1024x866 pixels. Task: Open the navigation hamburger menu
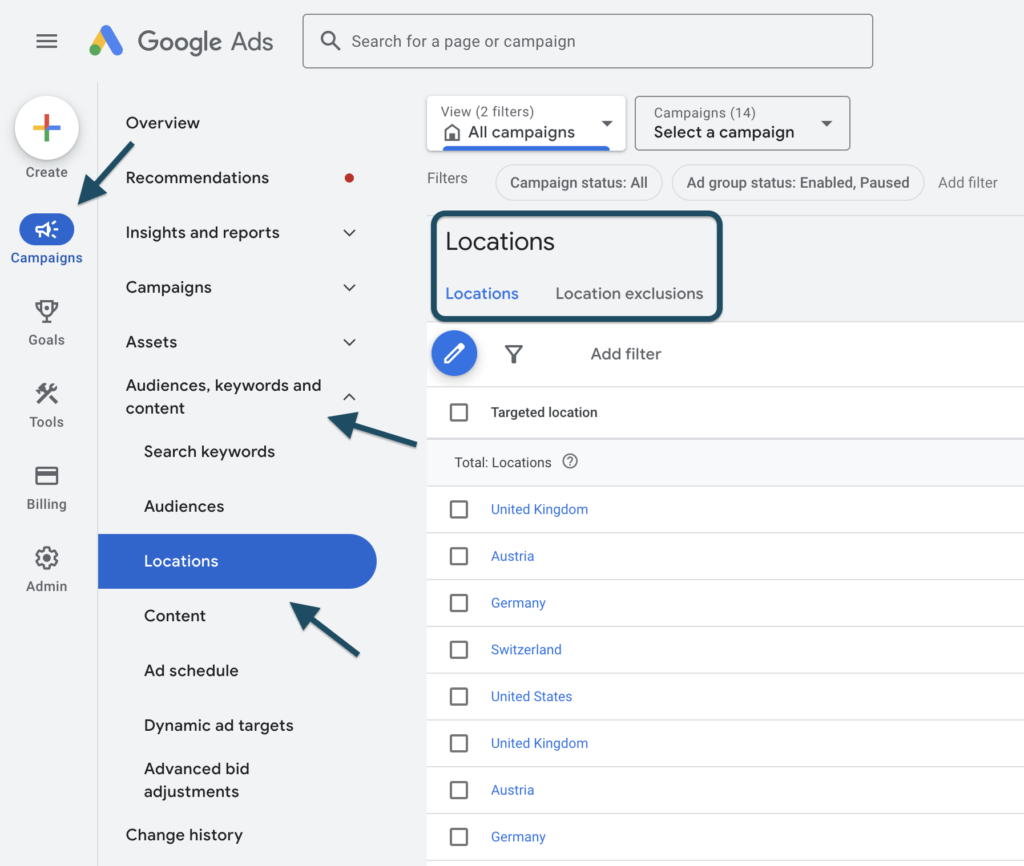click(46, 41)
